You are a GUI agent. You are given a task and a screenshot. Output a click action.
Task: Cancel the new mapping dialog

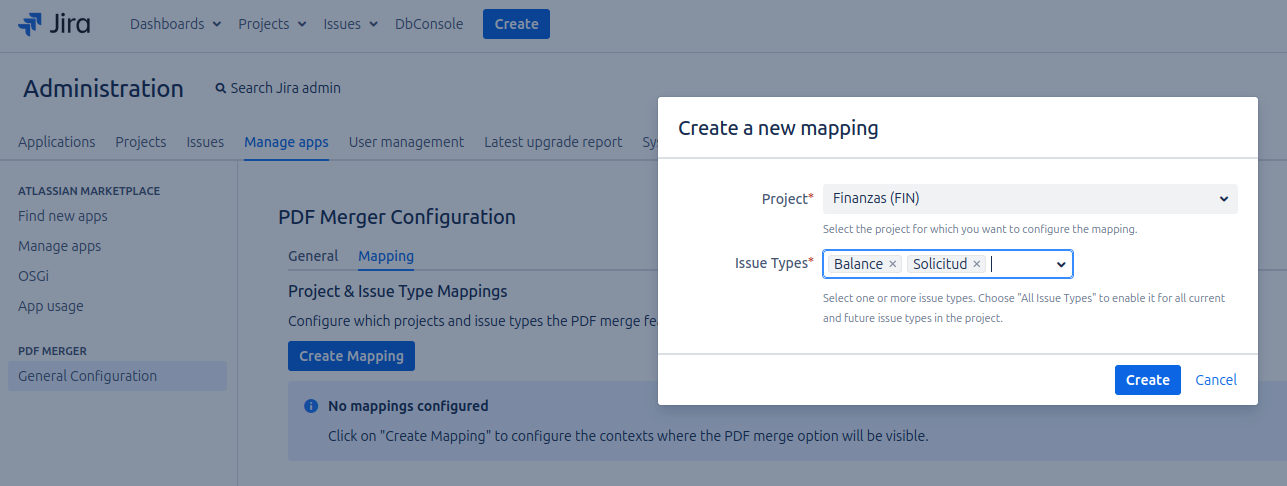(1216, 380)
